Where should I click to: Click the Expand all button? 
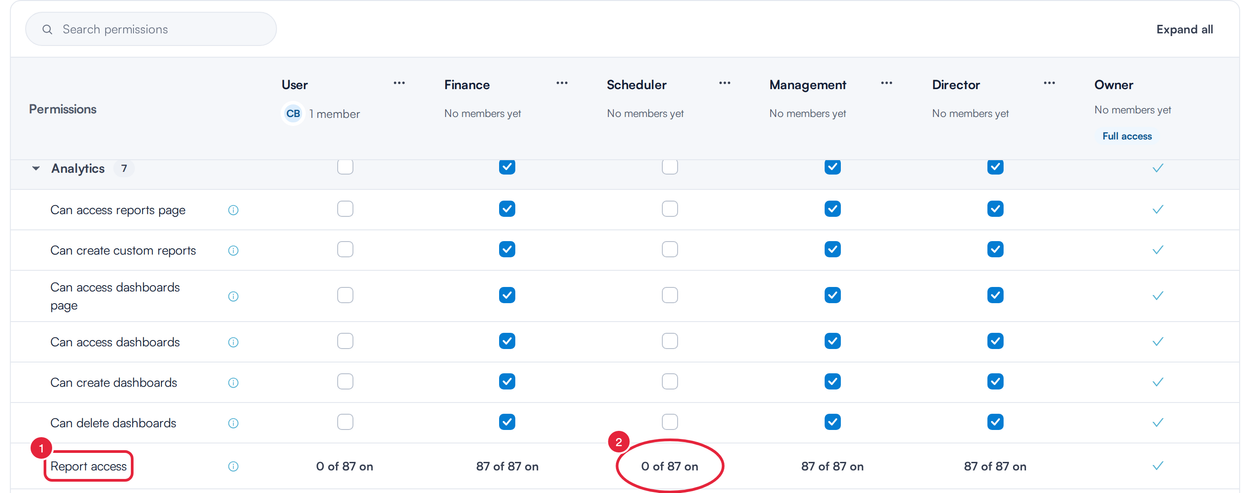tap(1185, 29)
